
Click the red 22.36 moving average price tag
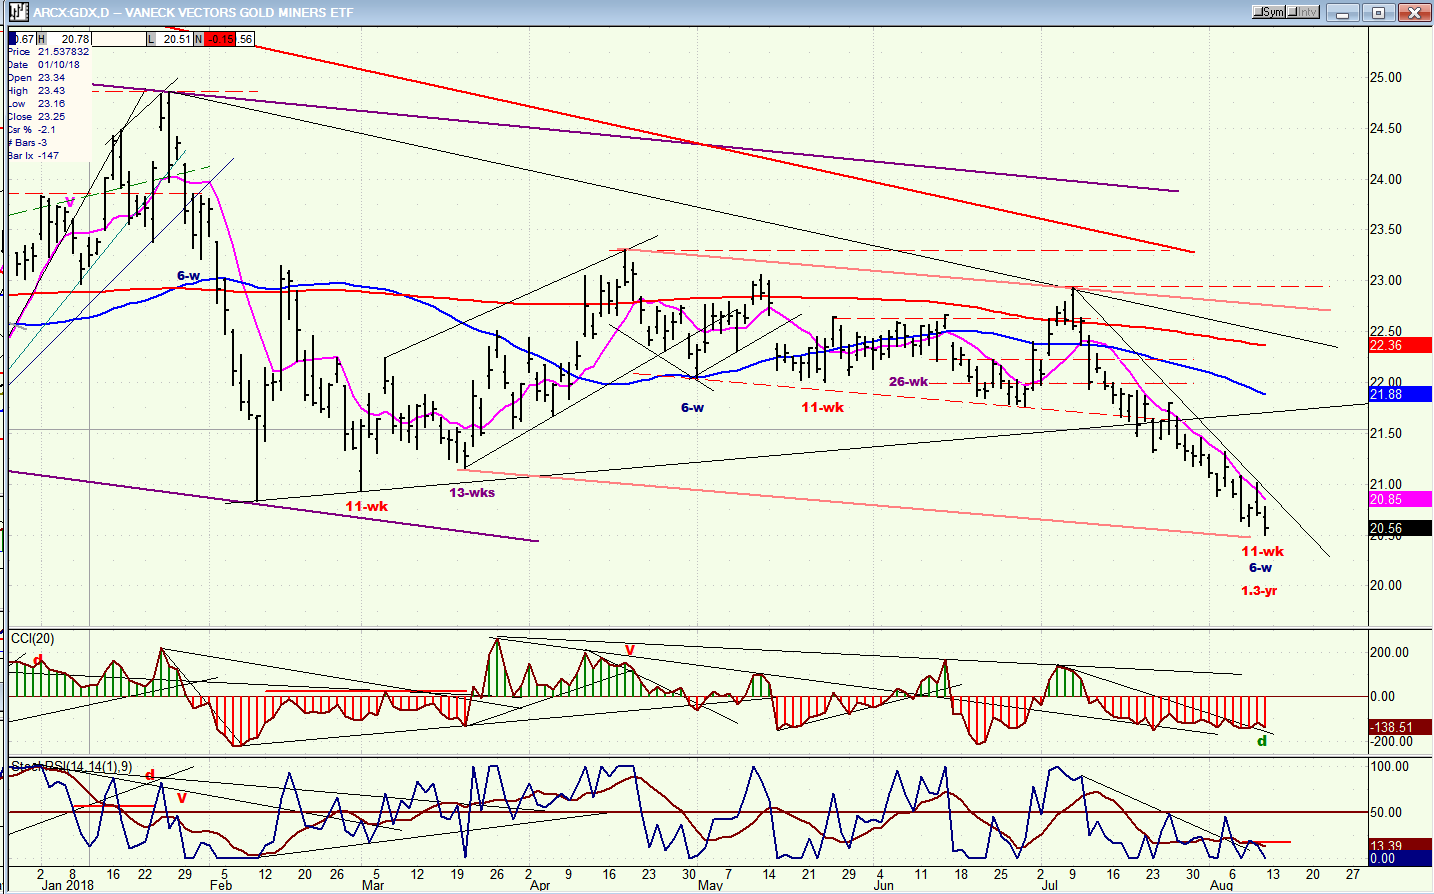[x=1398, y=345]
